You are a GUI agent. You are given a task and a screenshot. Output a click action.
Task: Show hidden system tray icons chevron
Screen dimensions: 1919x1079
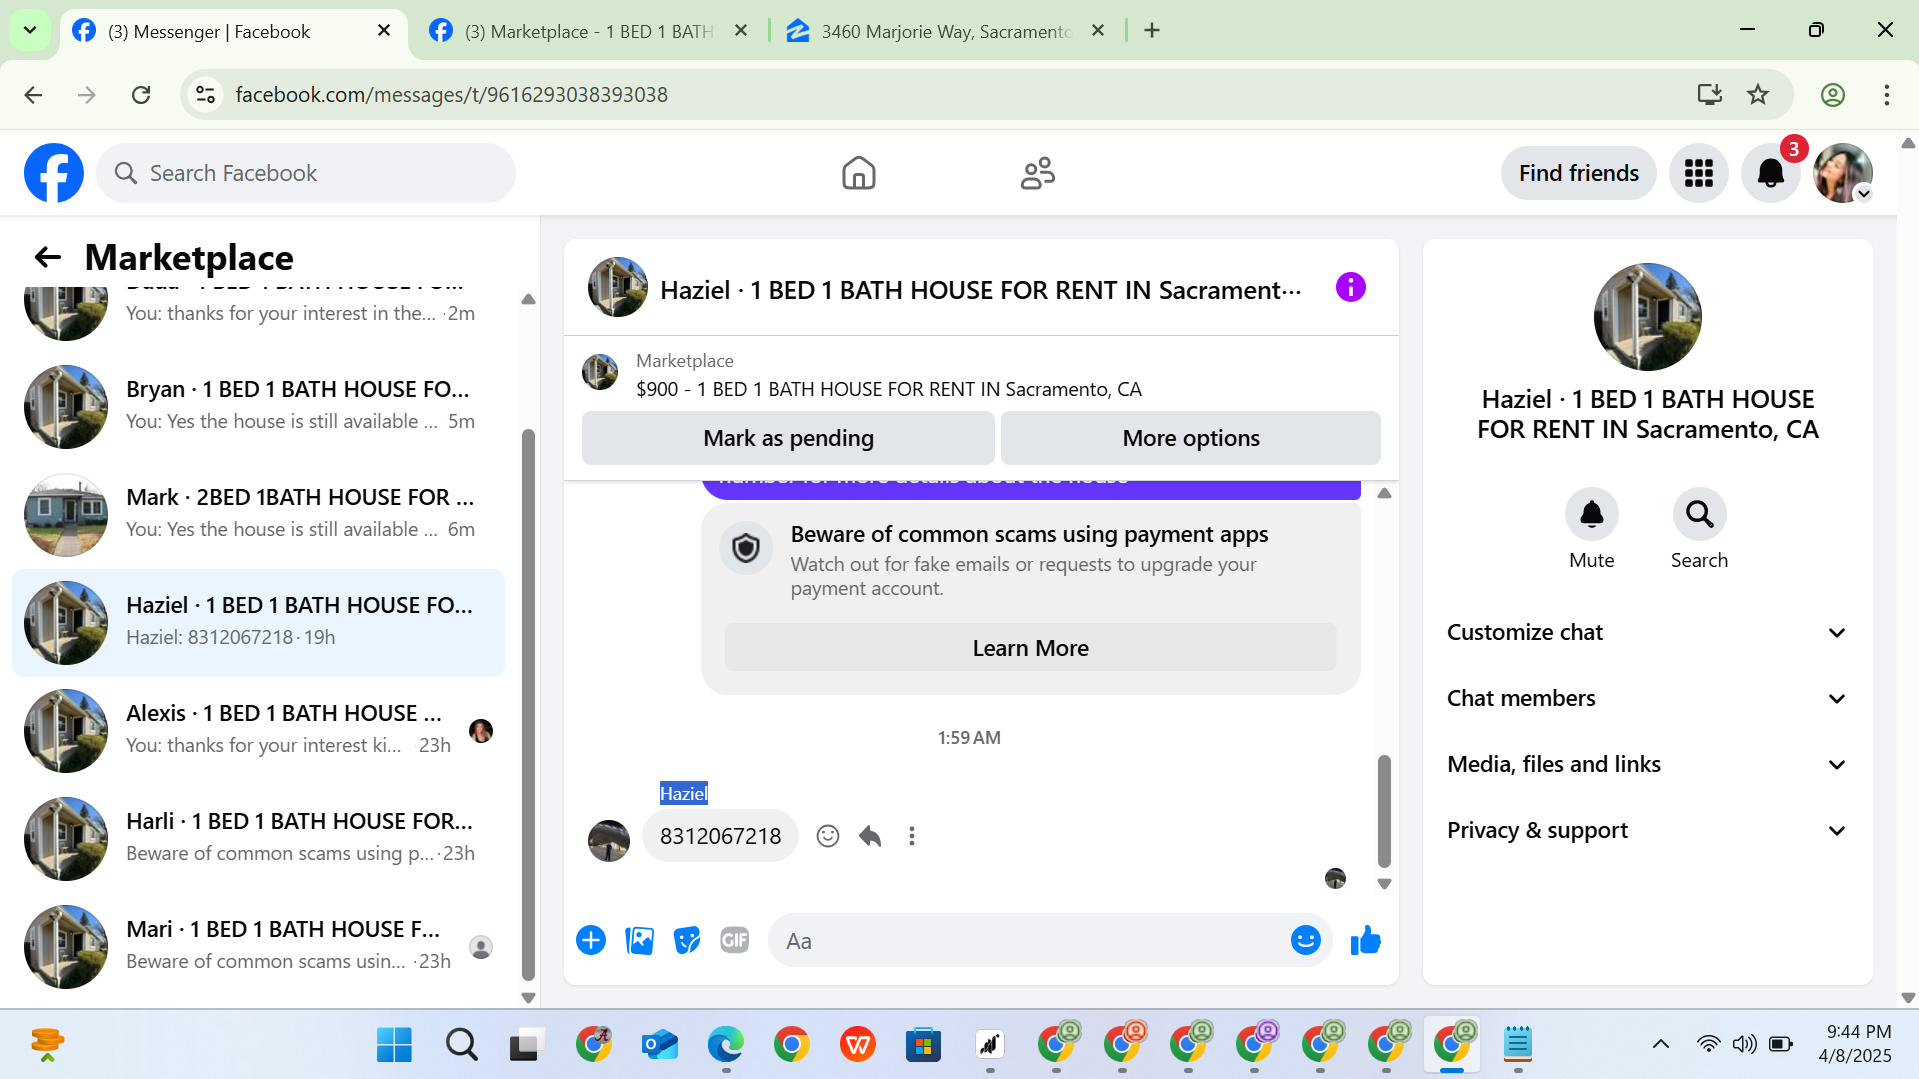click(x=1660, y=1044)
